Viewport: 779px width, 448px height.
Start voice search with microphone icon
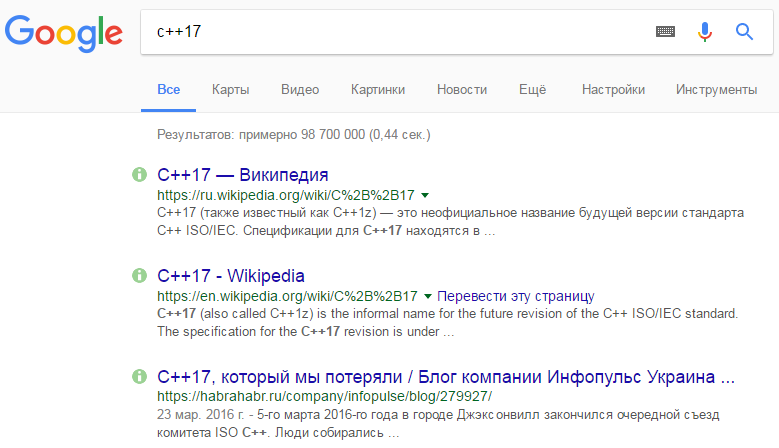point(704,32)
